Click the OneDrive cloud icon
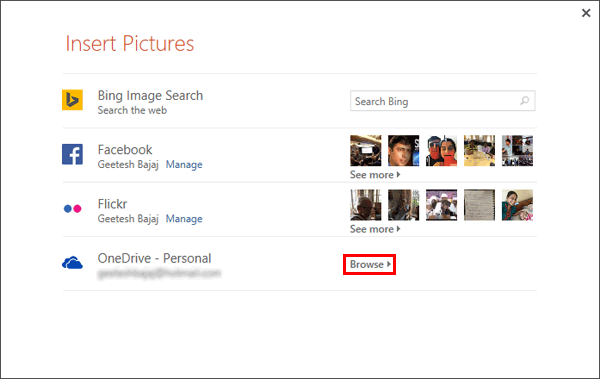600x379 pixels. (72, 263)
